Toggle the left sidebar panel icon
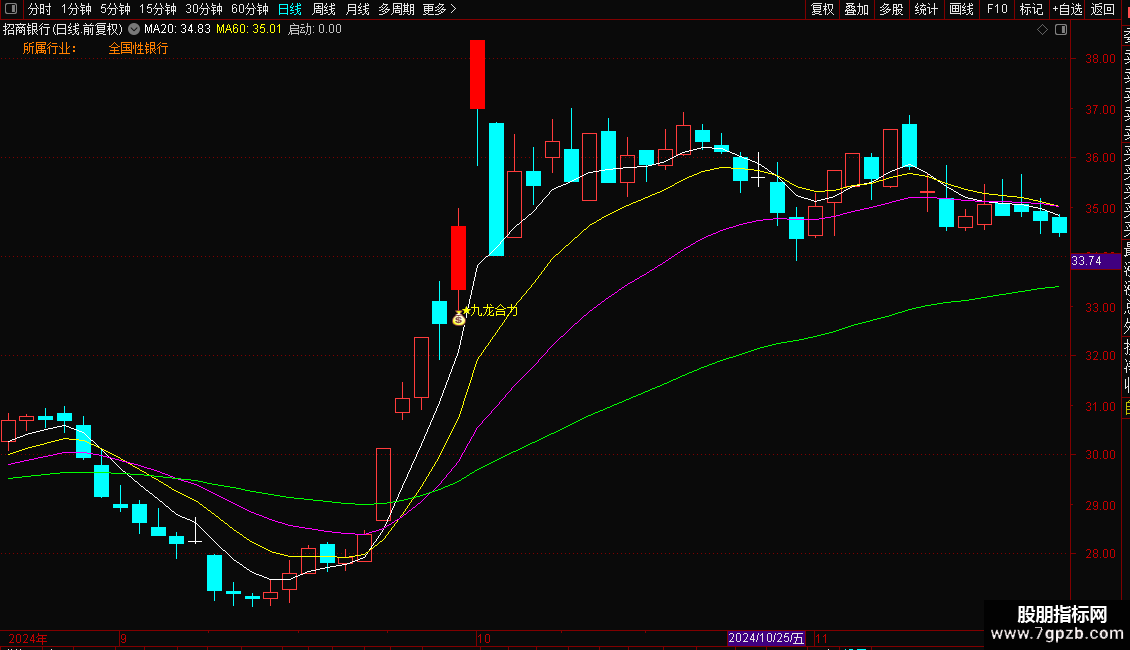This screenshot has height=650, width=1130. point(11,9)
